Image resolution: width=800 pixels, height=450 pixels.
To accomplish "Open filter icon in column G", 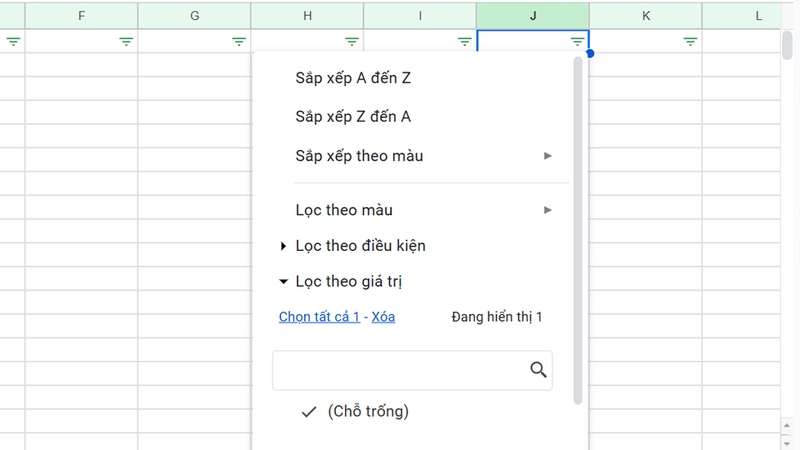I will point(239,42).
